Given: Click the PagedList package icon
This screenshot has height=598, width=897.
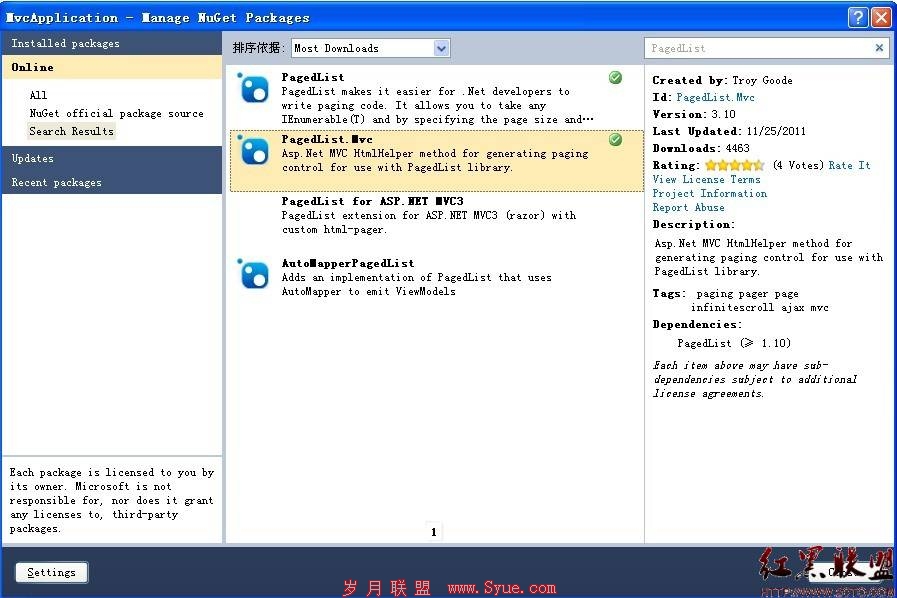Looking at the screenshot, I should click(253, 89).
